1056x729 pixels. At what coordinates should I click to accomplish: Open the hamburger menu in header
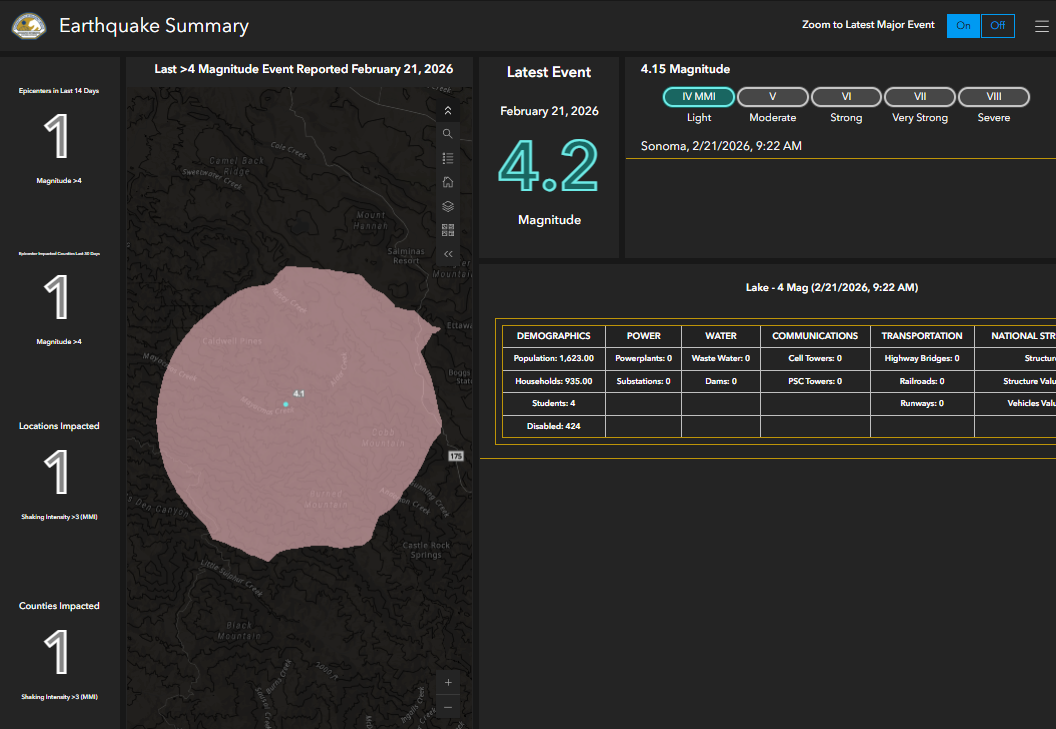tap(1041, 26)
